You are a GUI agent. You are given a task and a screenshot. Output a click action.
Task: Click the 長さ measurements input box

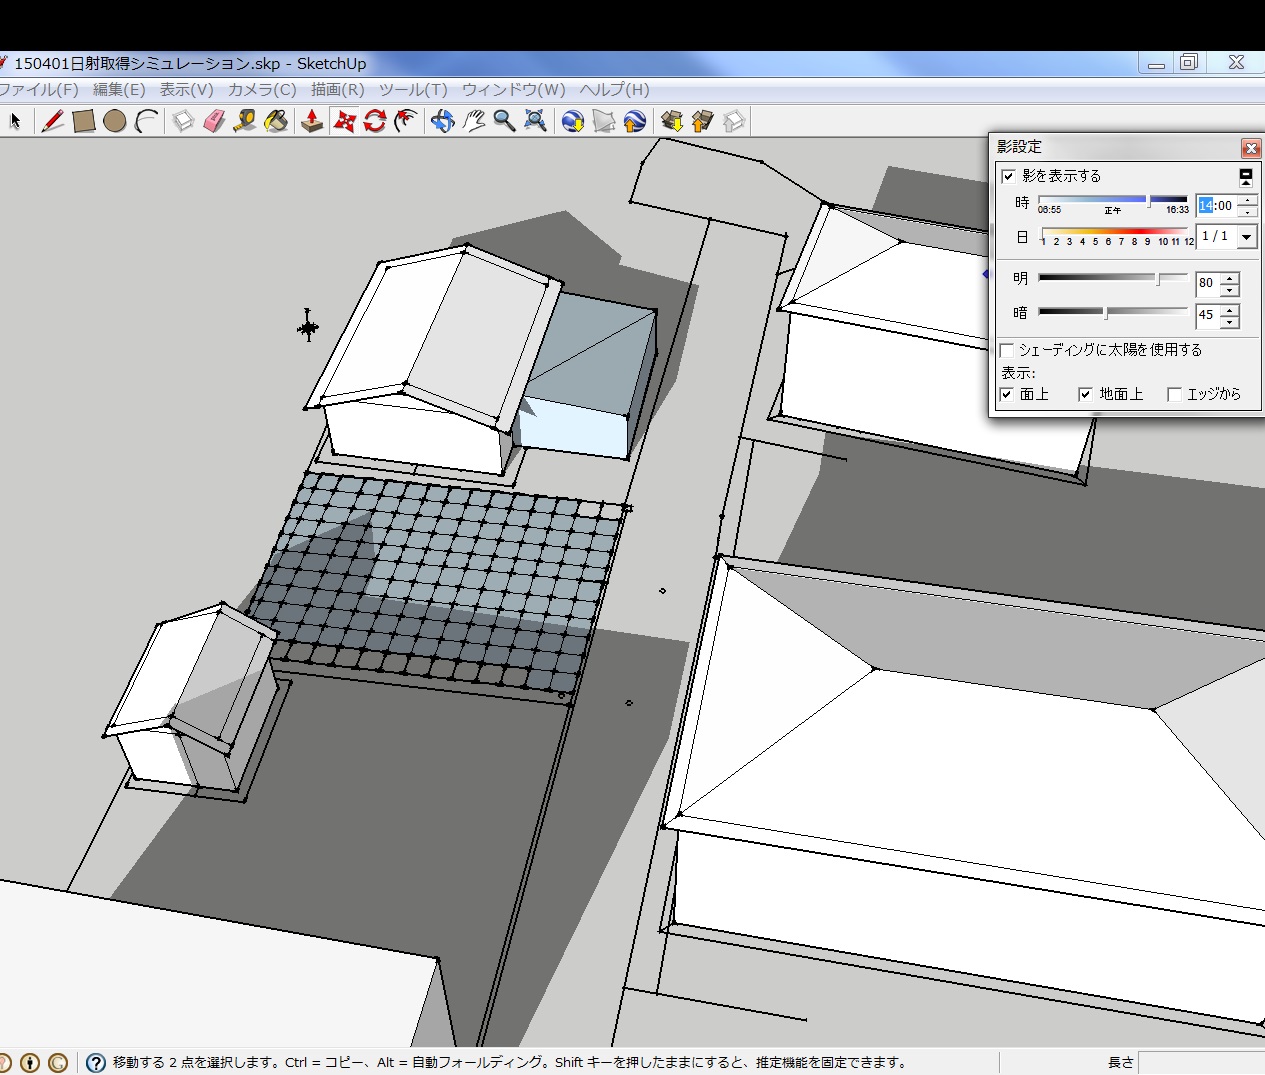(x=1201, y=1063)
